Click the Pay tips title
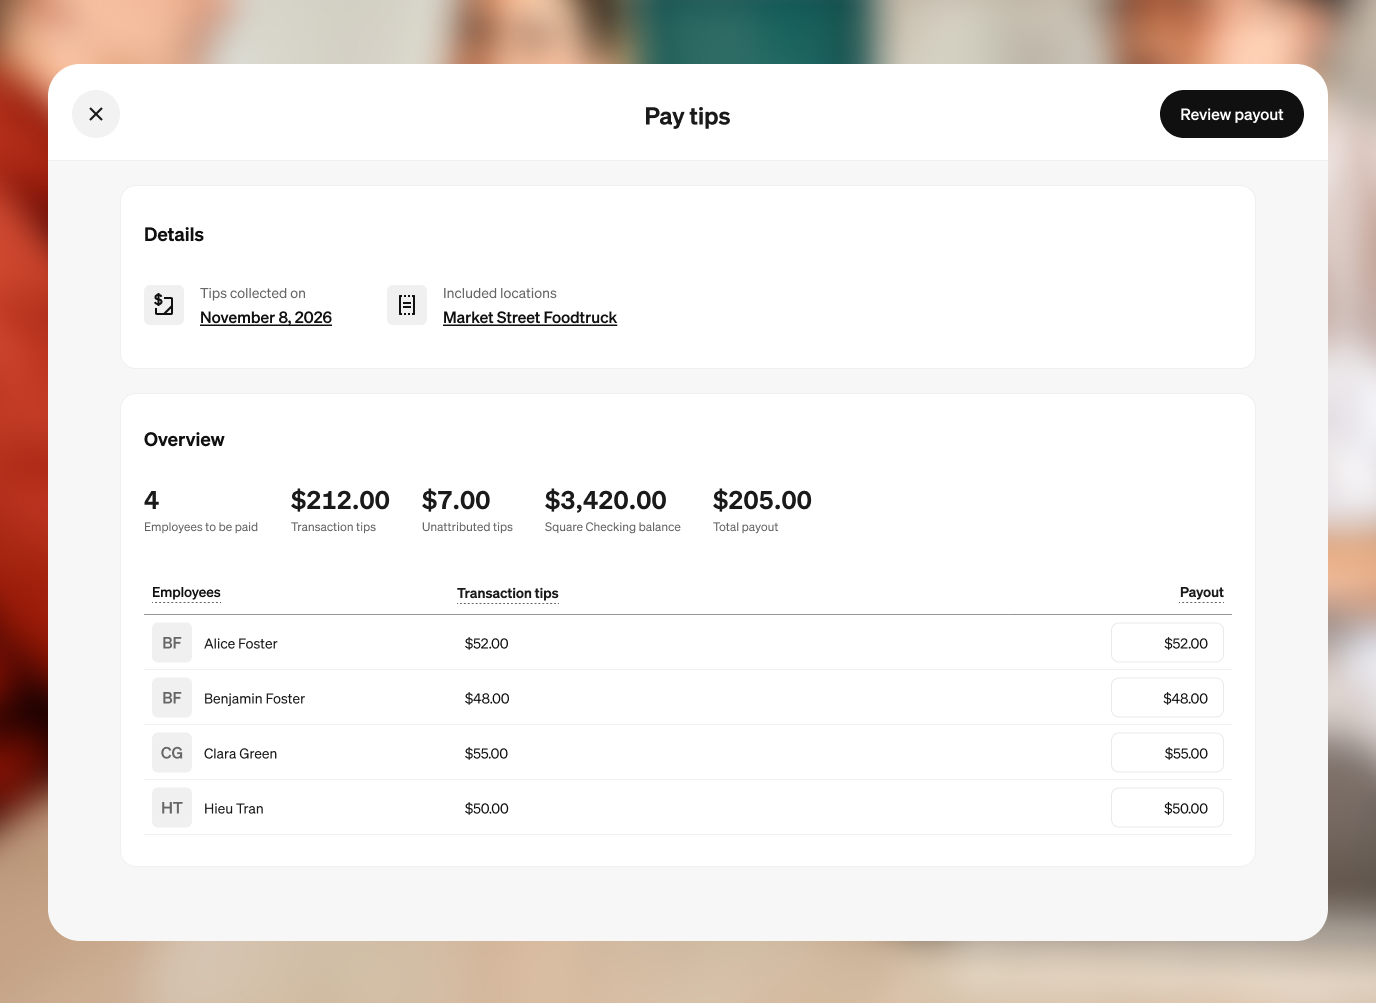Screen dimensions: 1376x1003 click(687, 116)
